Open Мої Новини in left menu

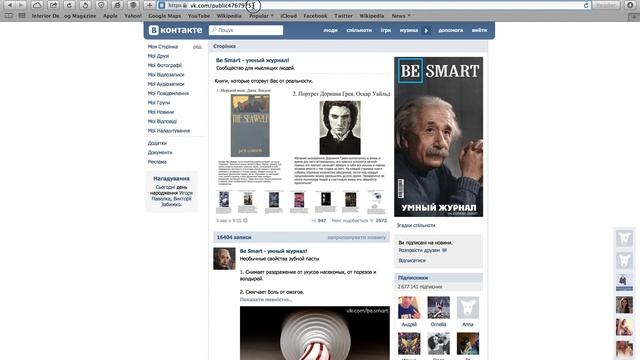pos(161,112)
